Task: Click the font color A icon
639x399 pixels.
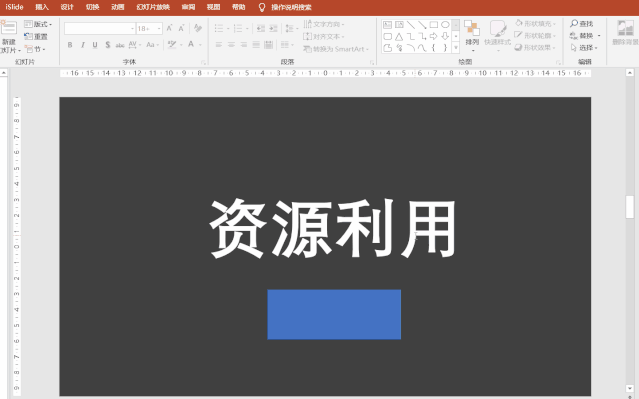Action: coord(191,44)
